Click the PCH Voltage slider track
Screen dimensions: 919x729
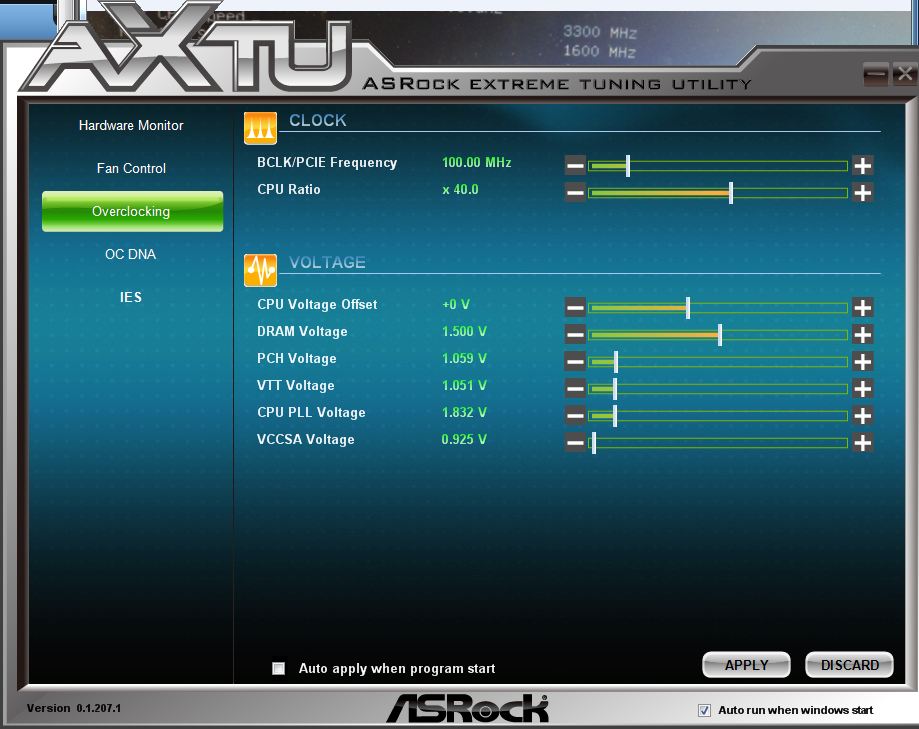click(x=718, y=362)
